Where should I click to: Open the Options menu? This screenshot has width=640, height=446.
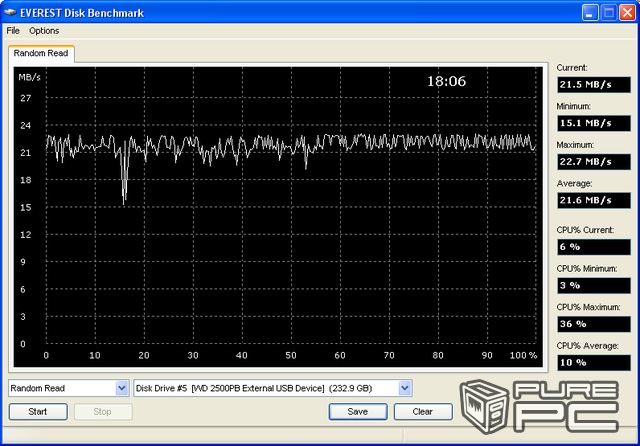coord(44,31)
